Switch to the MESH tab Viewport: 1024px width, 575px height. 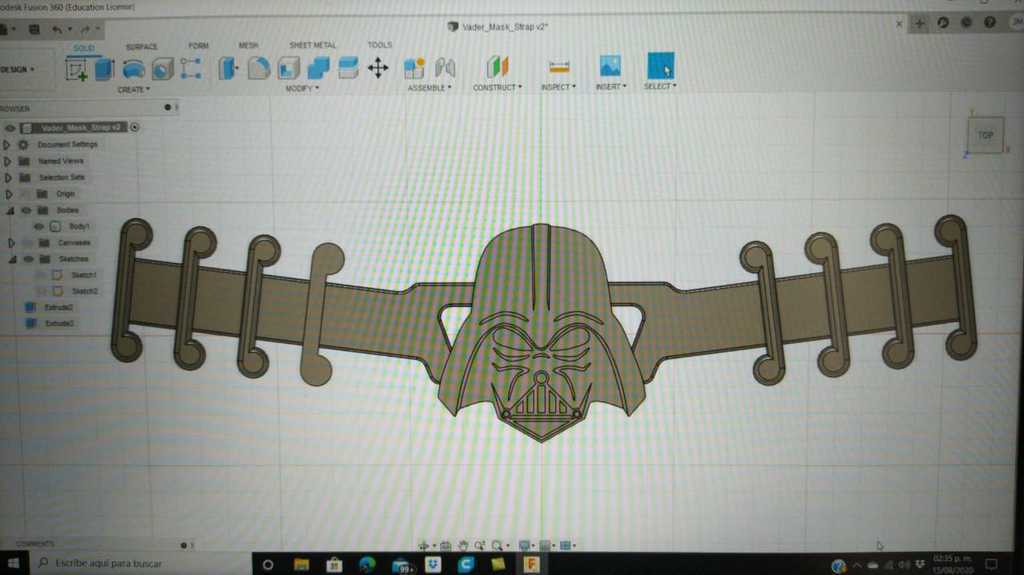pyautogui.click(x=248, y=45)
